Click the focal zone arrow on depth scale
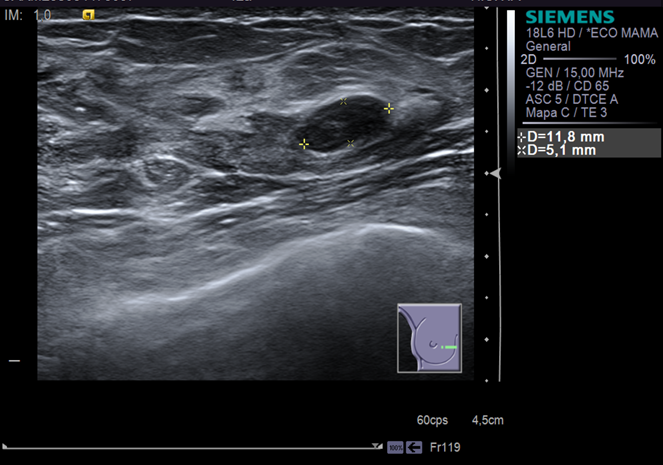663x465 pixels. click(496, 173)
